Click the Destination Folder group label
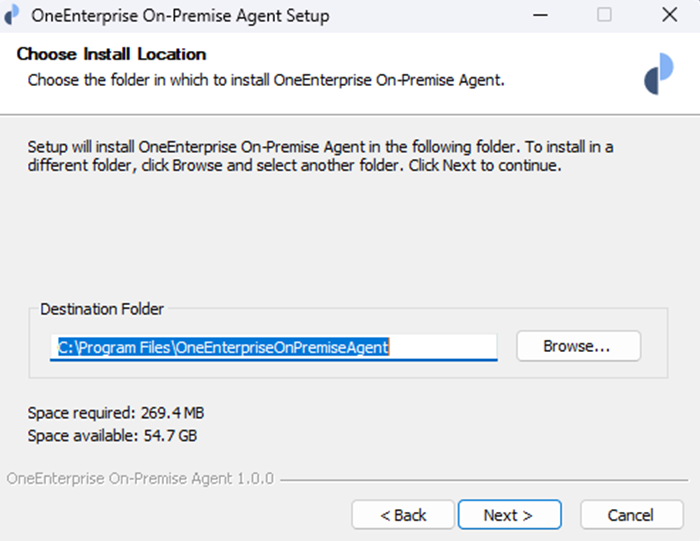This screenshot has height=541, width=700. coord(102,309)
